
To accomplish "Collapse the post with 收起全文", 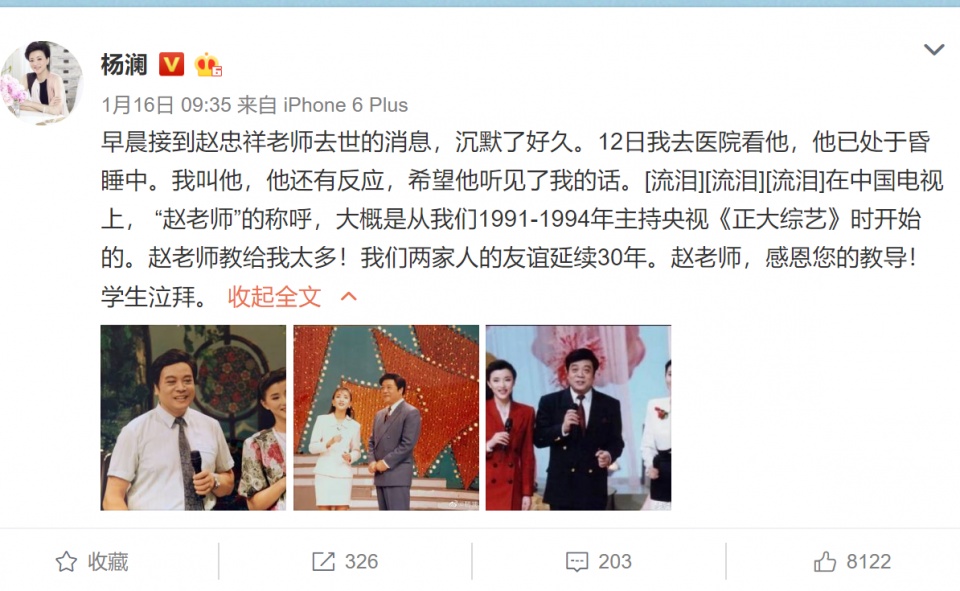I will point(274,297).
